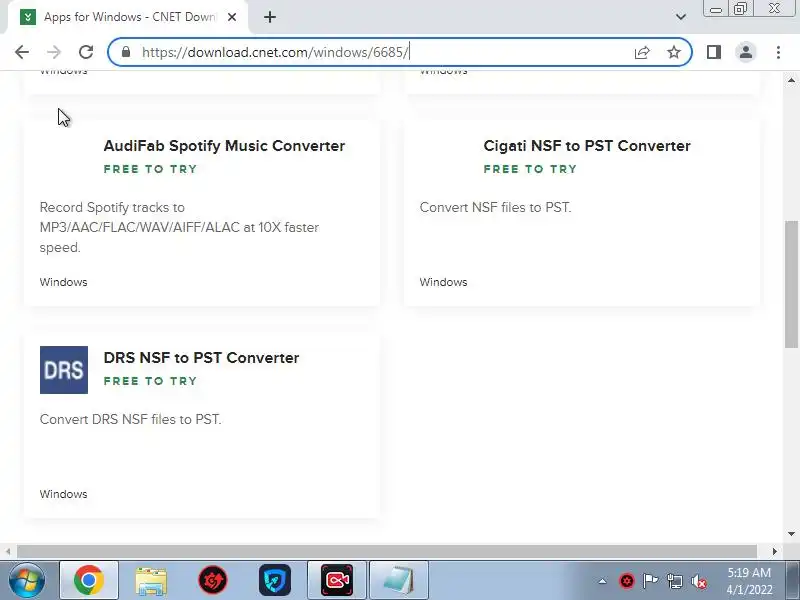
Task: Open Chrome profile account menu
Action: tap(745, 52)
